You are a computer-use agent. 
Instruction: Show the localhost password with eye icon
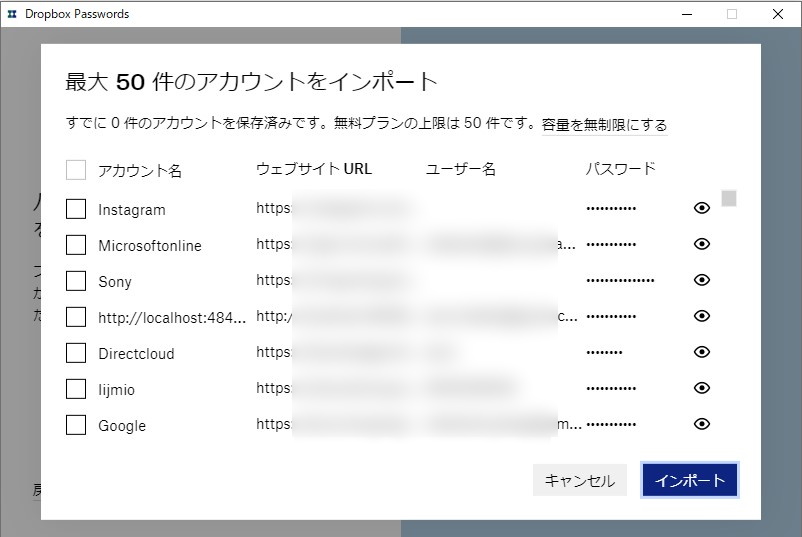click(x=702, y=316)
